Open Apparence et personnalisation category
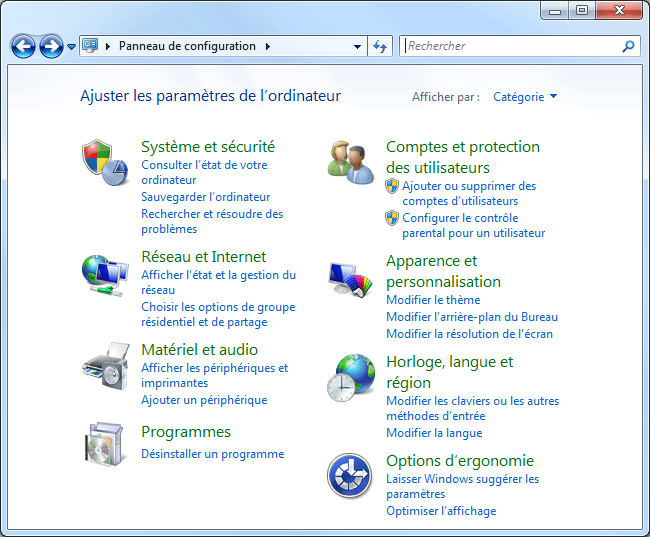Viewport: 650px width, 537px height. point(444,271)
